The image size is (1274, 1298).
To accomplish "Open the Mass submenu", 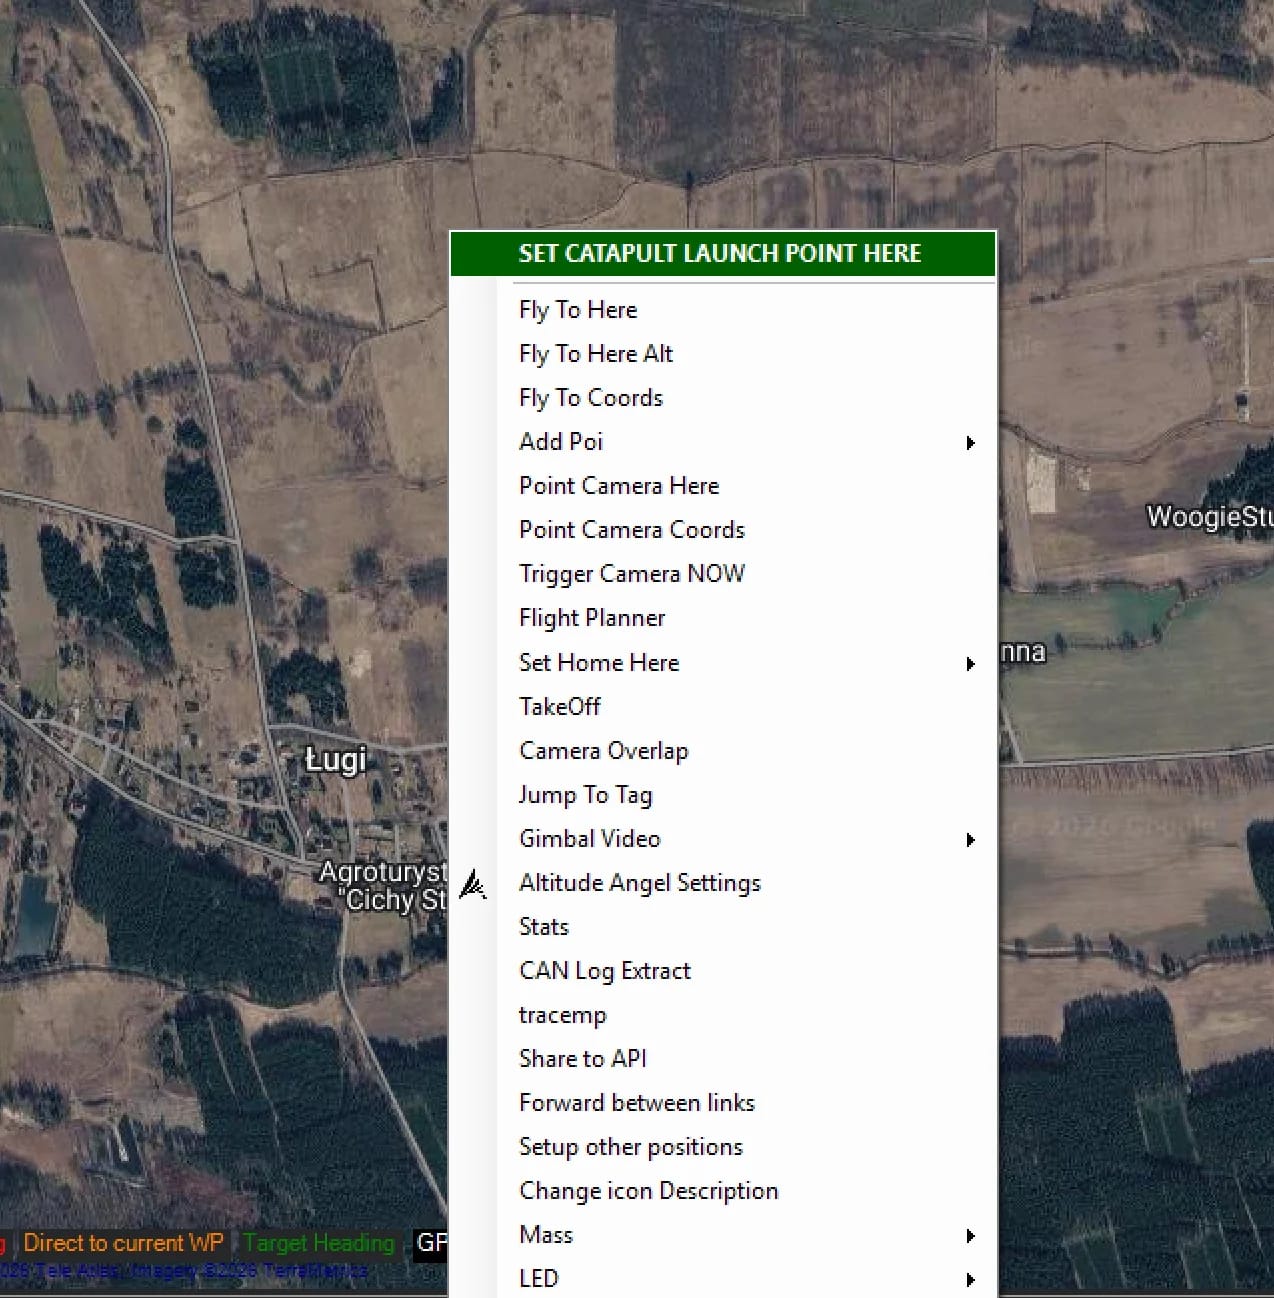I will pos(722,1234).
